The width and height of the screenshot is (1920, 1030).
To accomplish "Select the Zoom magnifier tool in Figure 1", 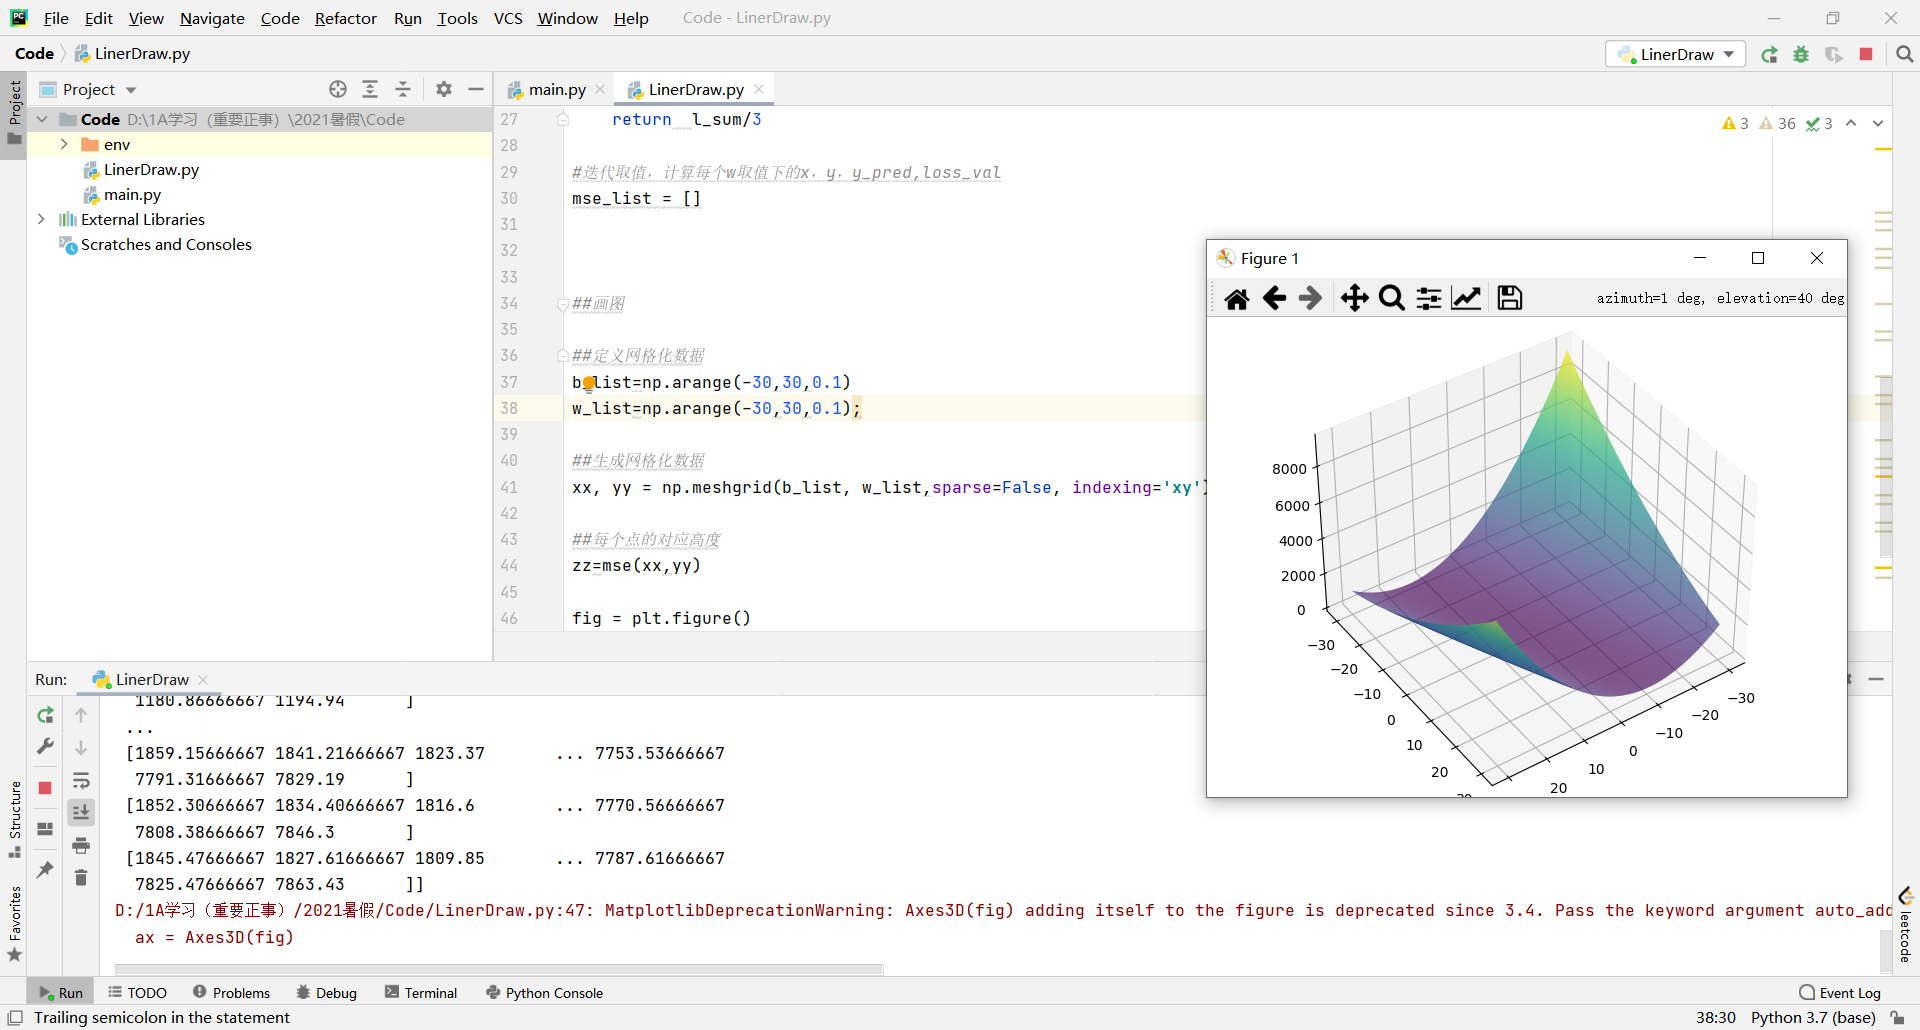I will tap(1391, 298).
